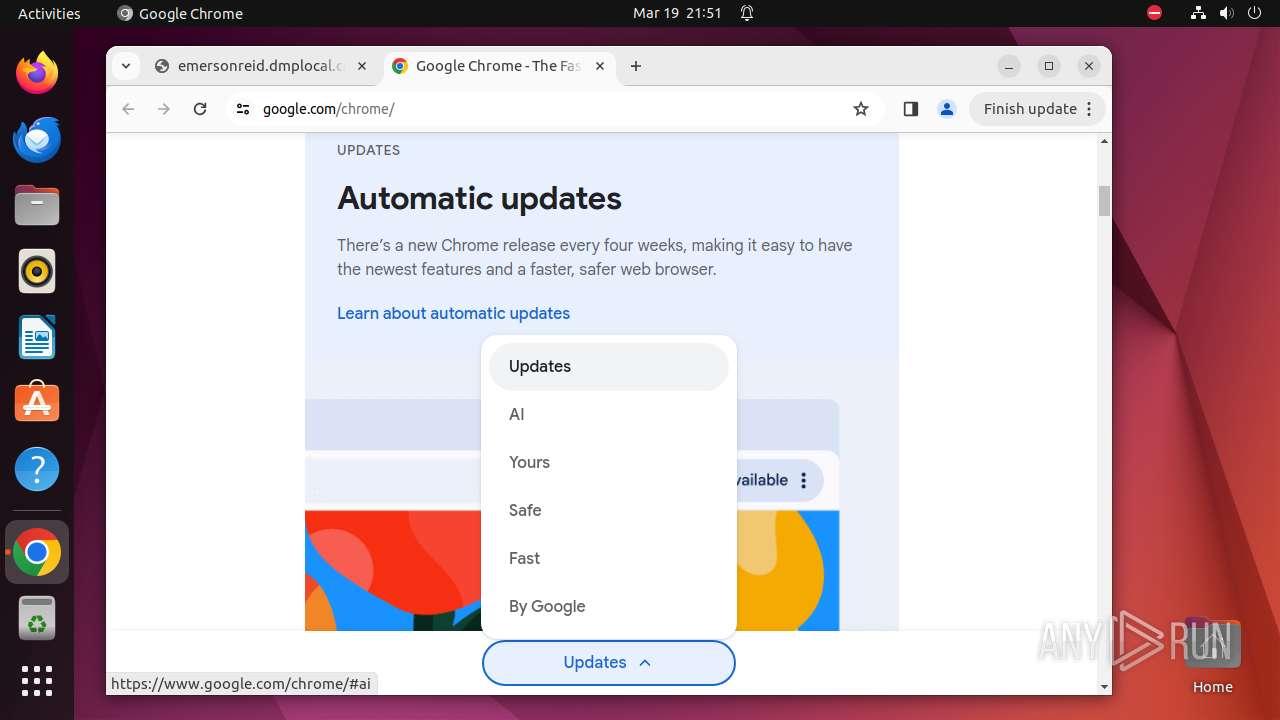Open Rhythmbox music player in dock
This screenshot has height=720, width=1280.
pos(37,271)
